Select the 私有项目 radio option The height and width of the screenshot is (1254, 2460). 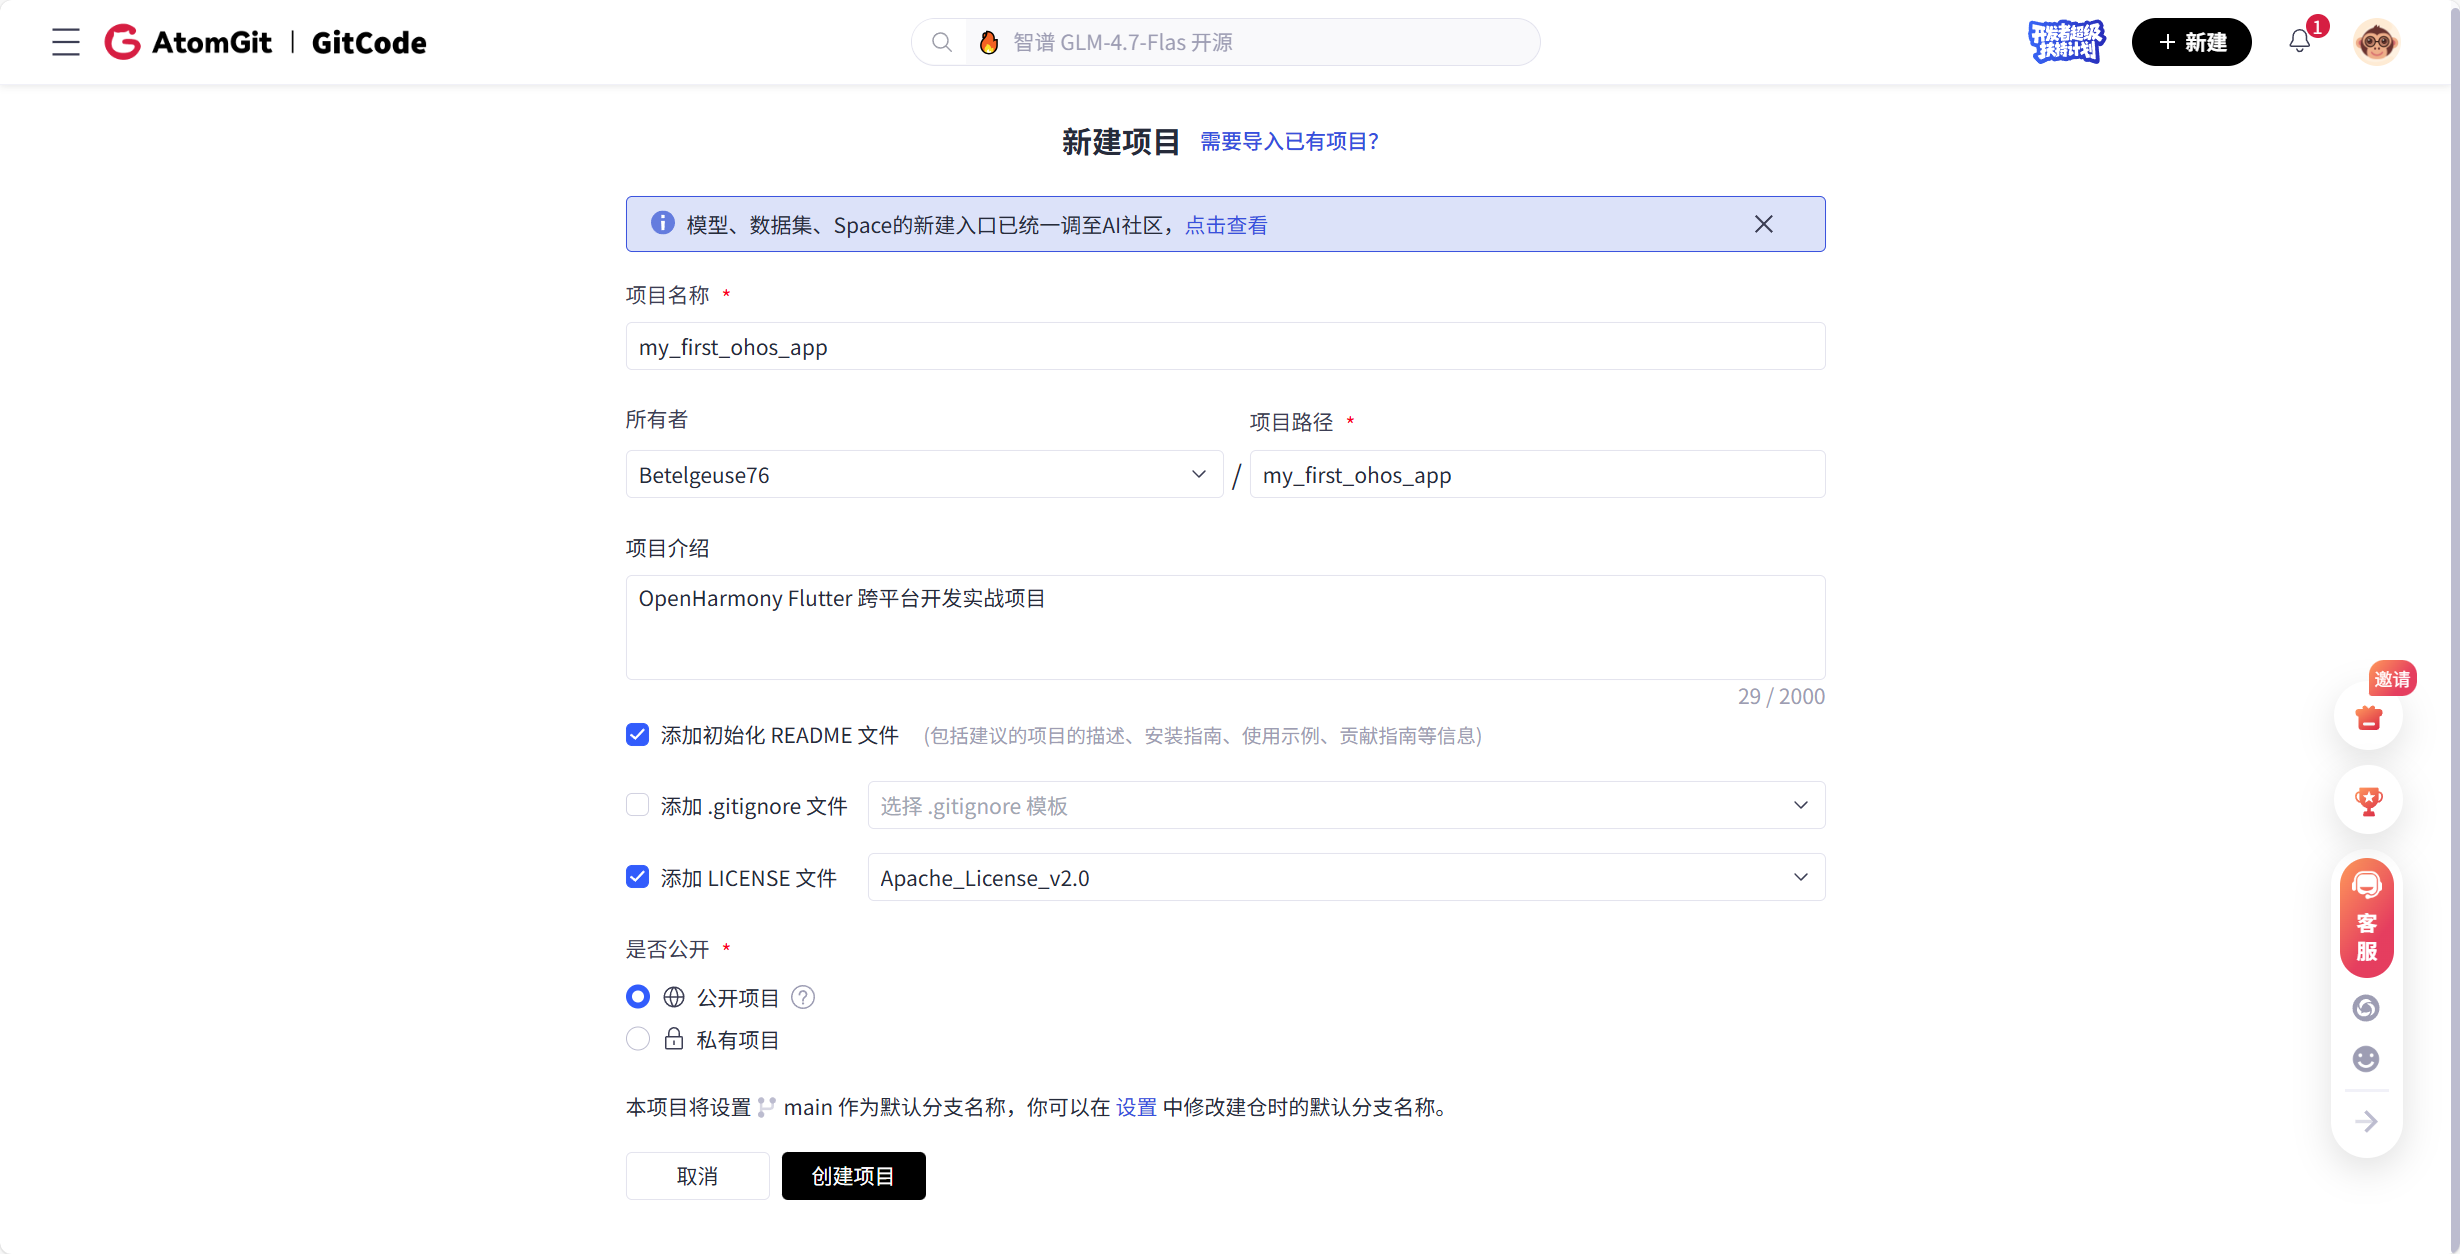click(638, 1039)
